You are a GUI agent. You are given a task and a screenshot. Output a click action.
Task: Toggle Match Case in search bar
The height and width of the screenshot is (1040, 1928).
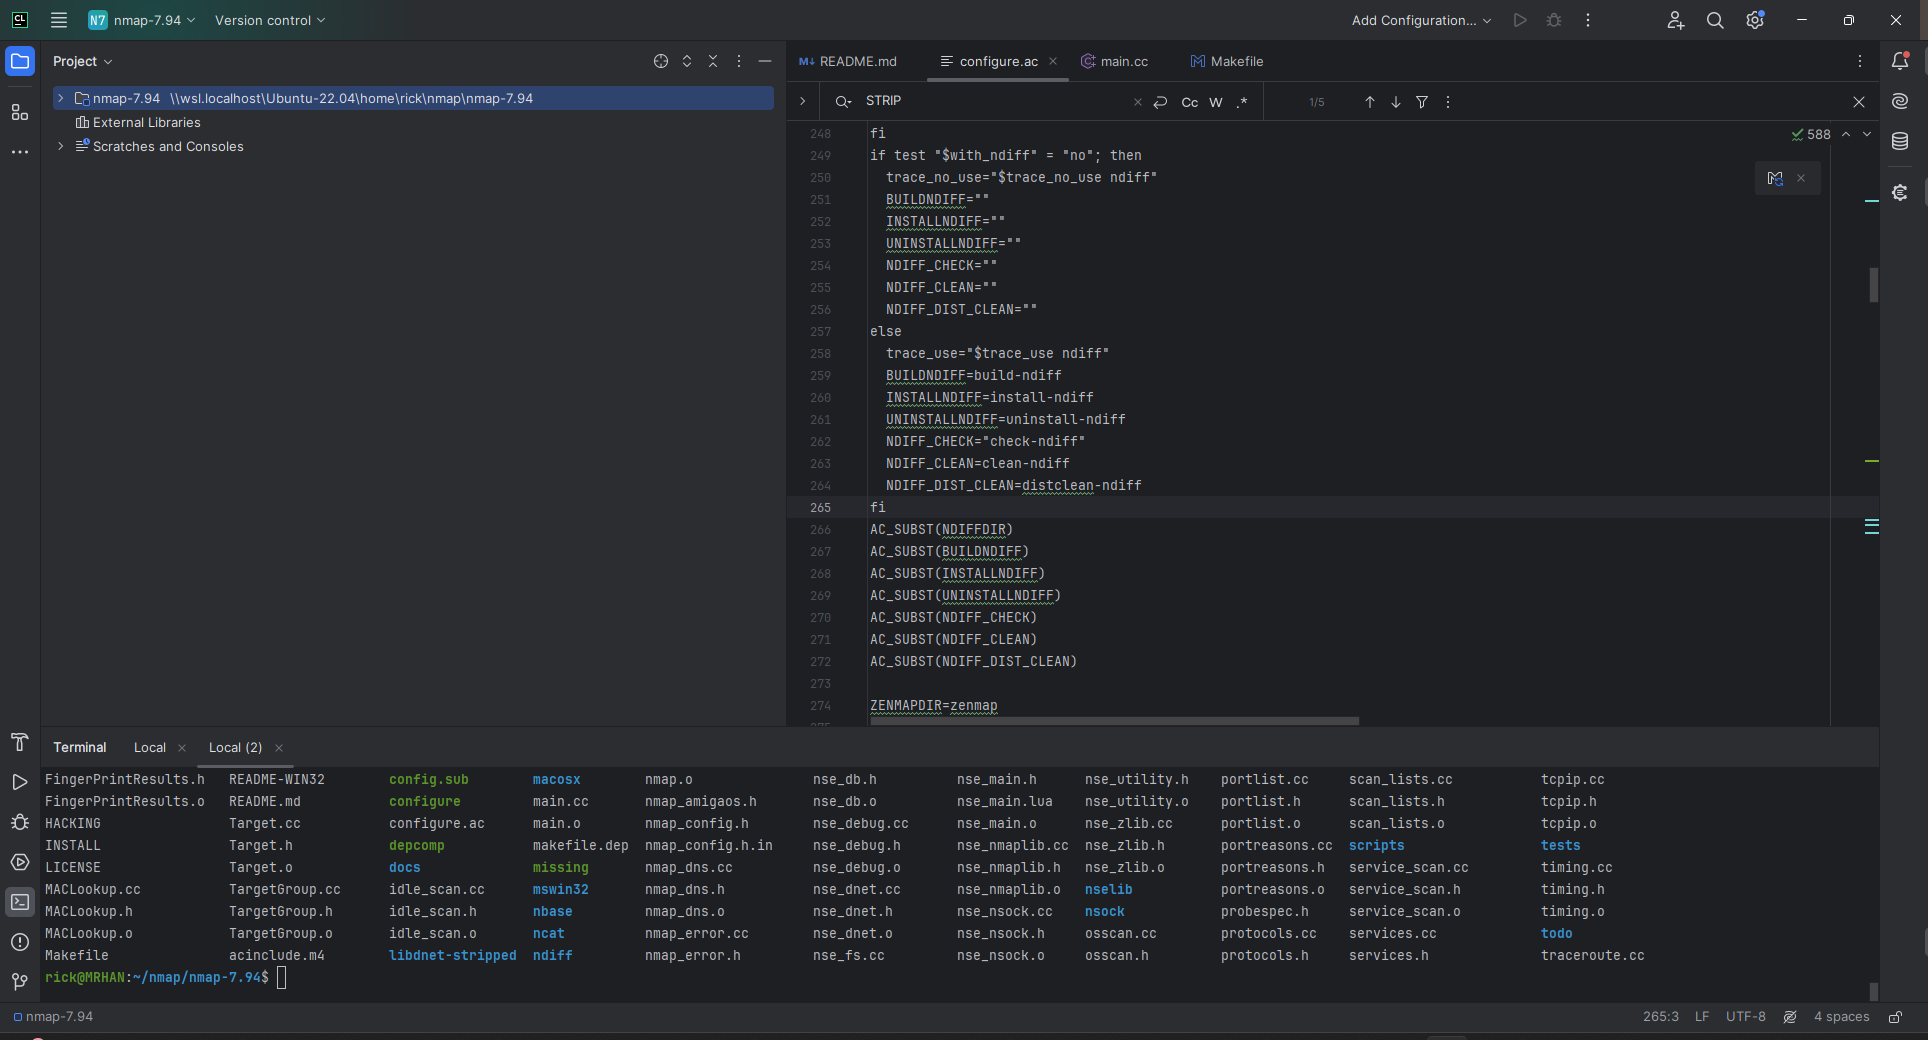click(1190, 102)
